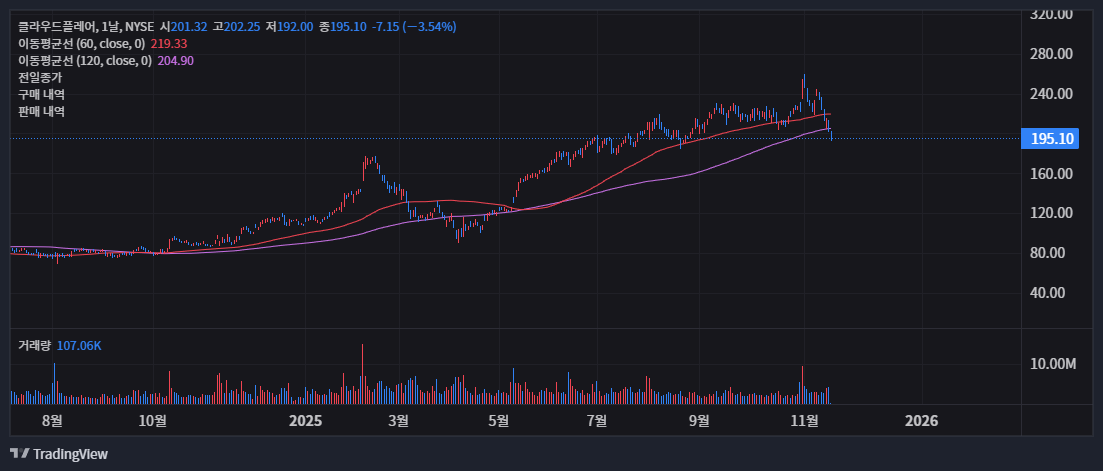Image resolution: width=1103 pixels, height=471 pixels.
Task: Click the 320.00 level on the price axis
Action: [1051, 14]
